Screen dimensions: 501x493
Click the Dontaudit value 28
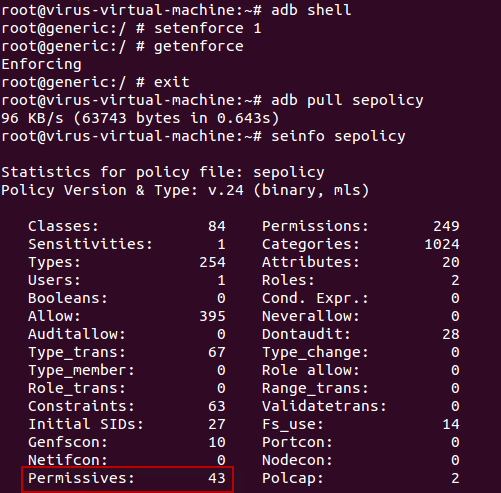pos(451,334)
